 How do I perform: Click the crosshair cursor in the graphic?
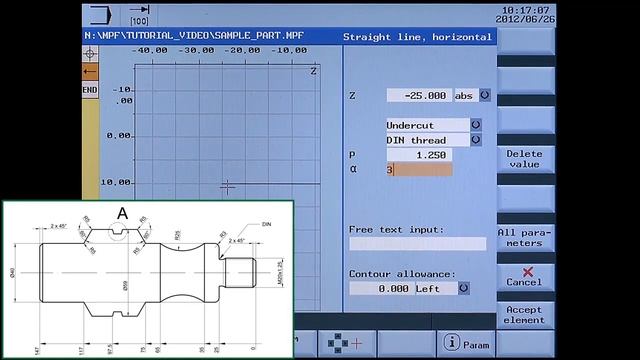(x=227, y=187)
